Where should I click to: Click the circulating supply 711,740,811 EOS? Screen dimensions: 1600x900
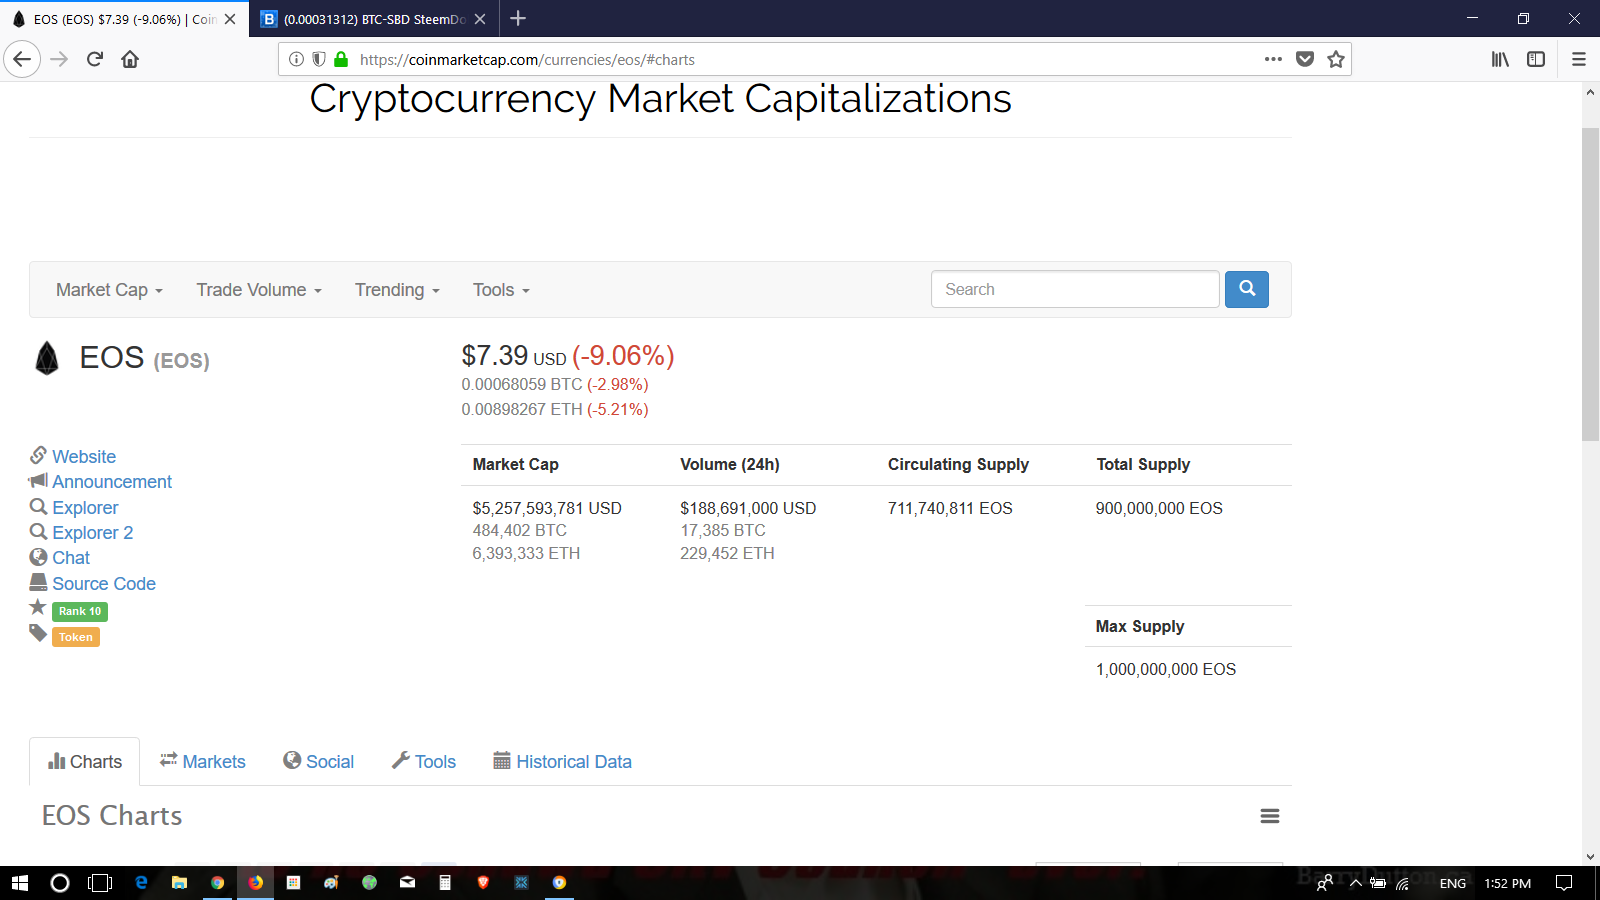click(950, 508)
